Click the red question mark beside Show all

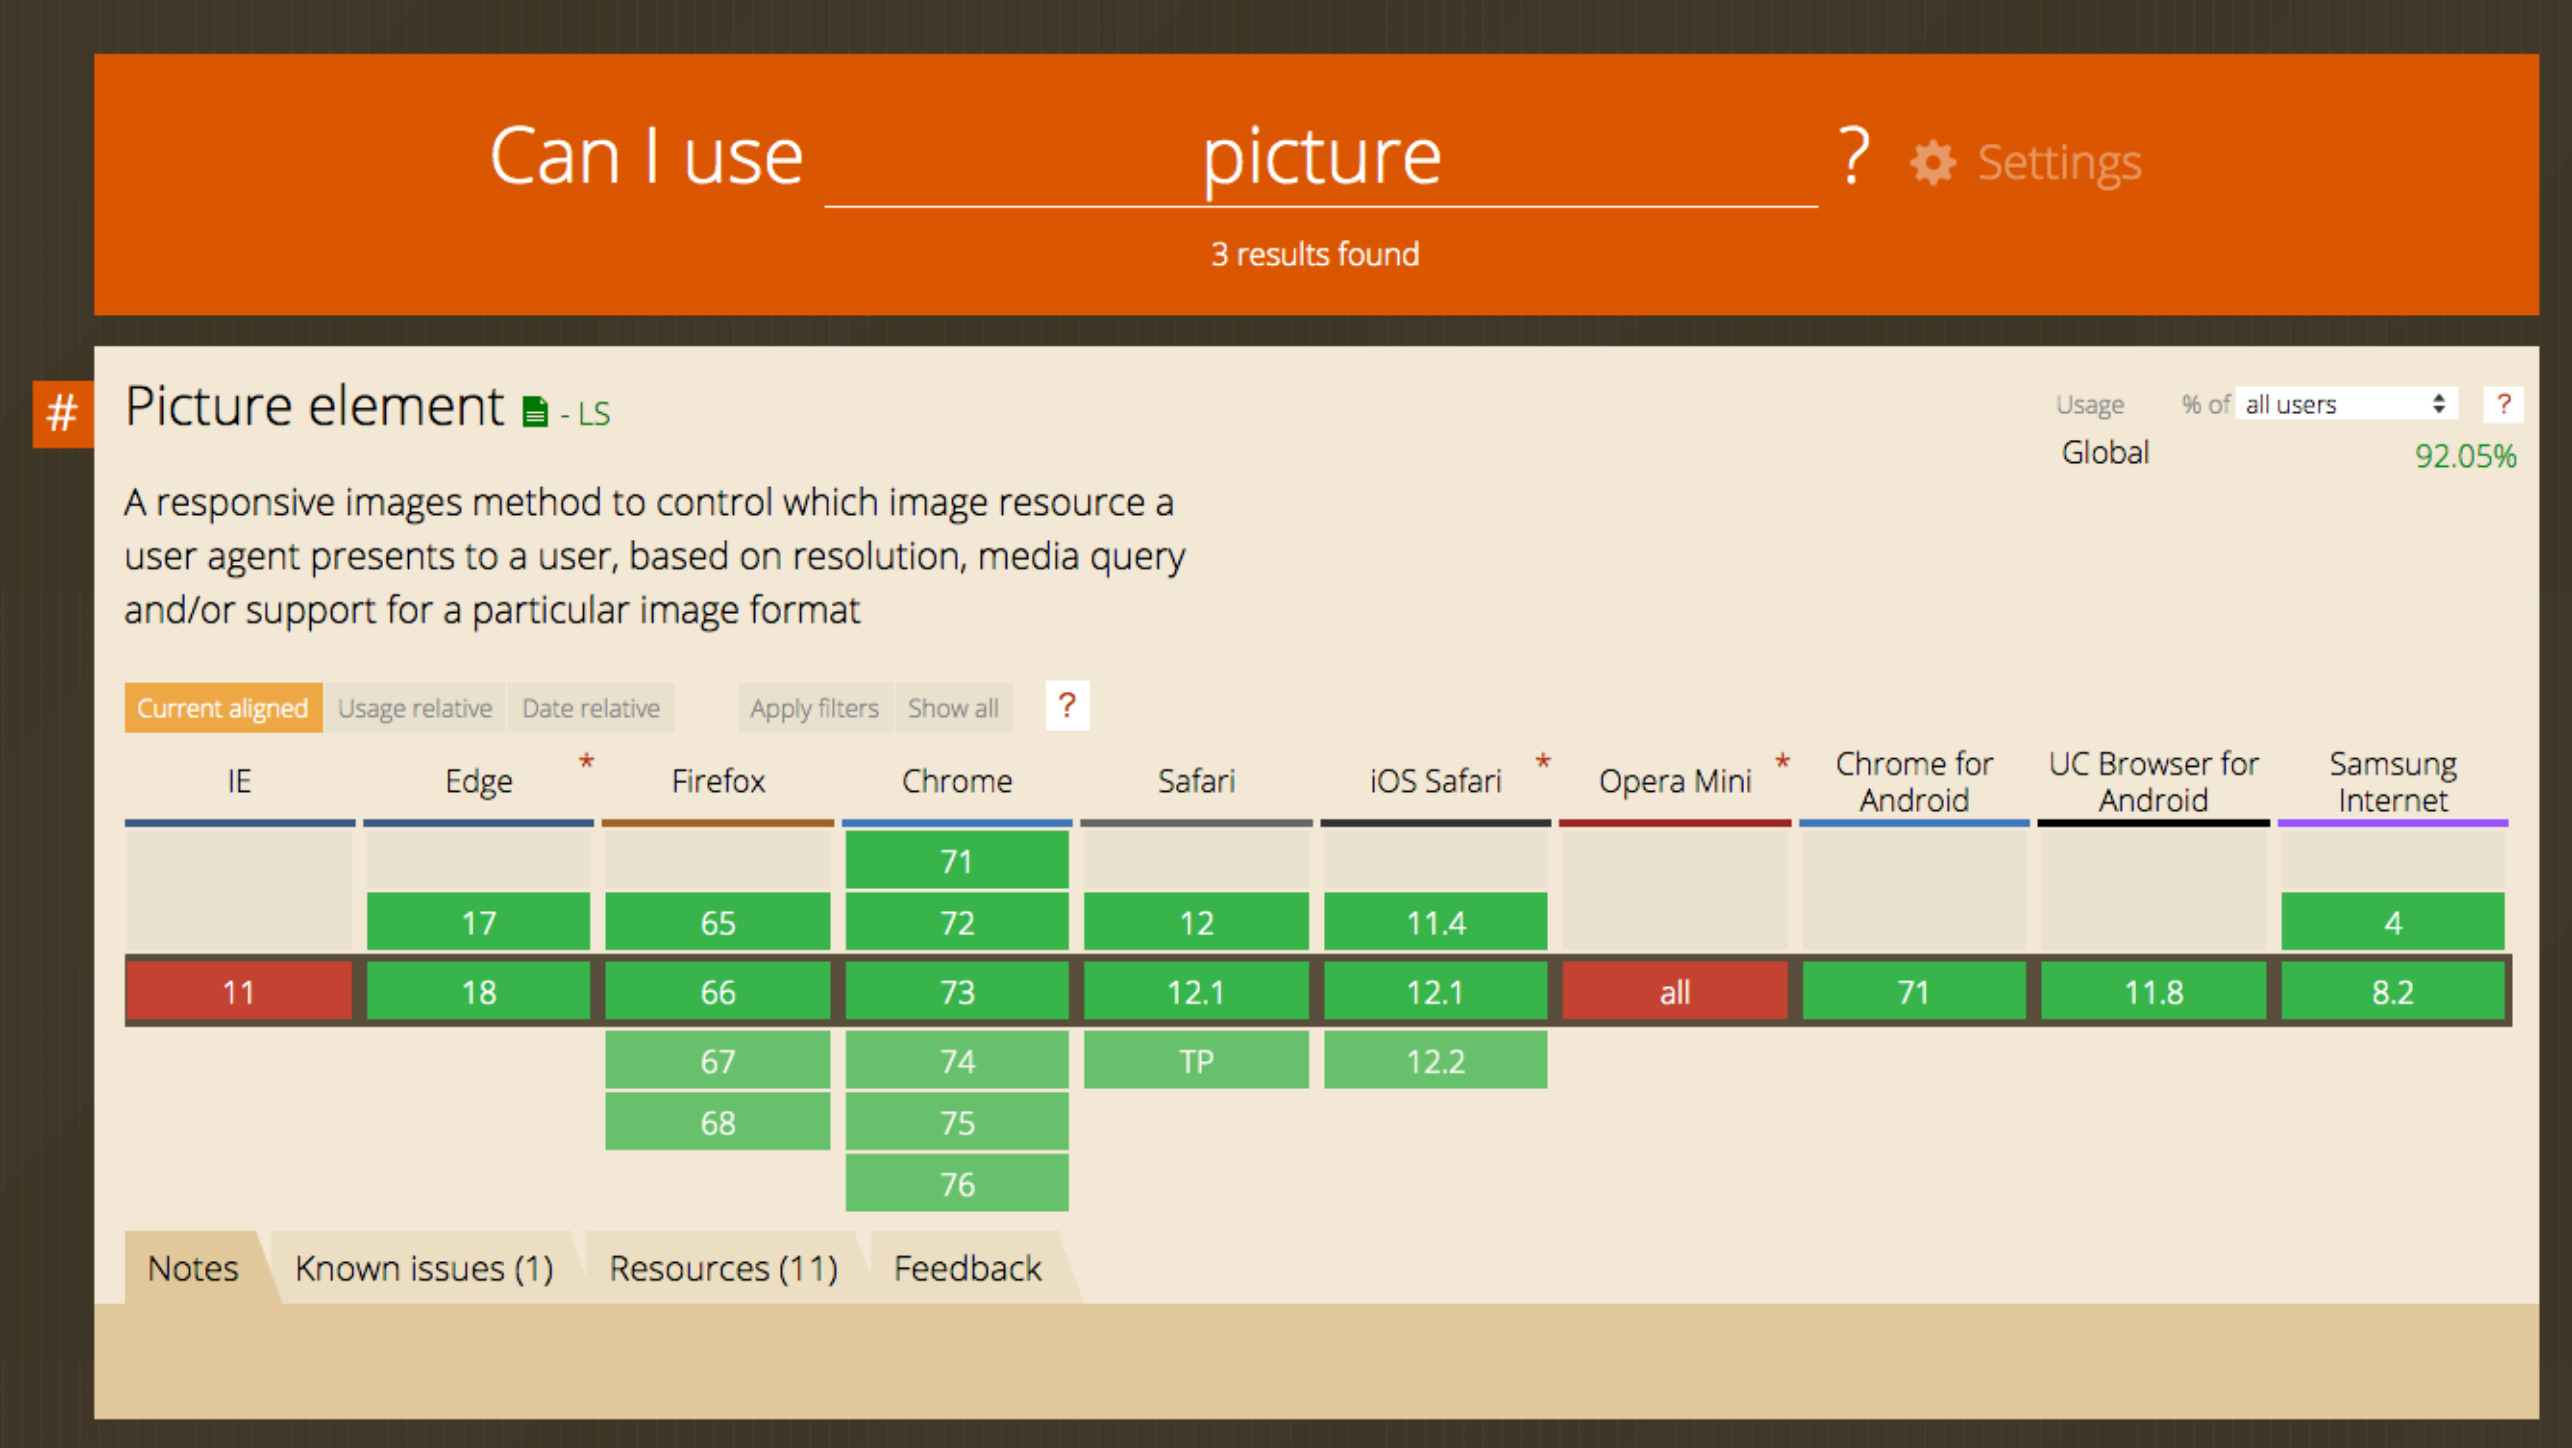pos(1066,707)
